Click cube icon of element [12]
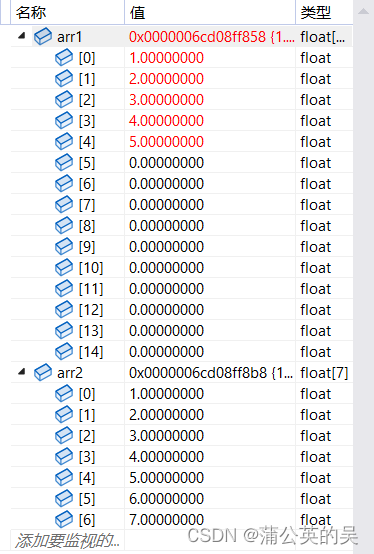 pyautogui.click(x=64, y=310)
